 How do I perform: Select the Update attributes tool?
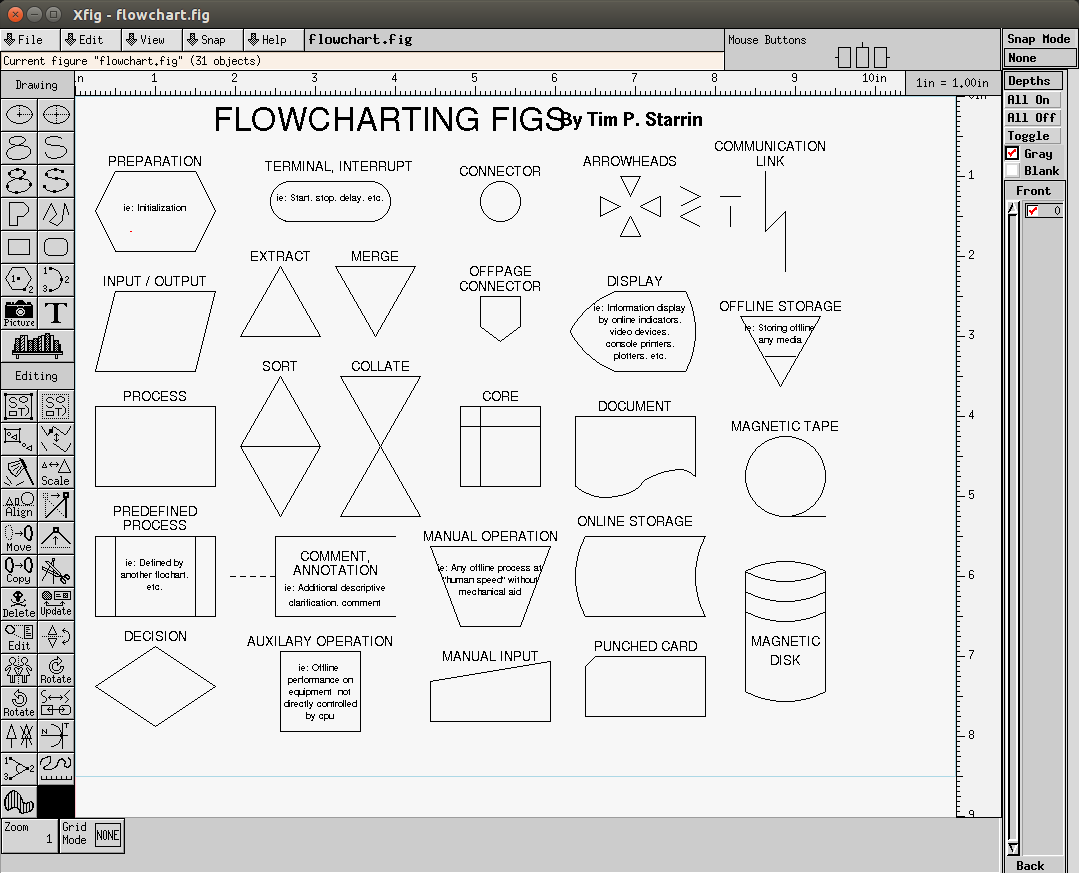coord(56,604)
